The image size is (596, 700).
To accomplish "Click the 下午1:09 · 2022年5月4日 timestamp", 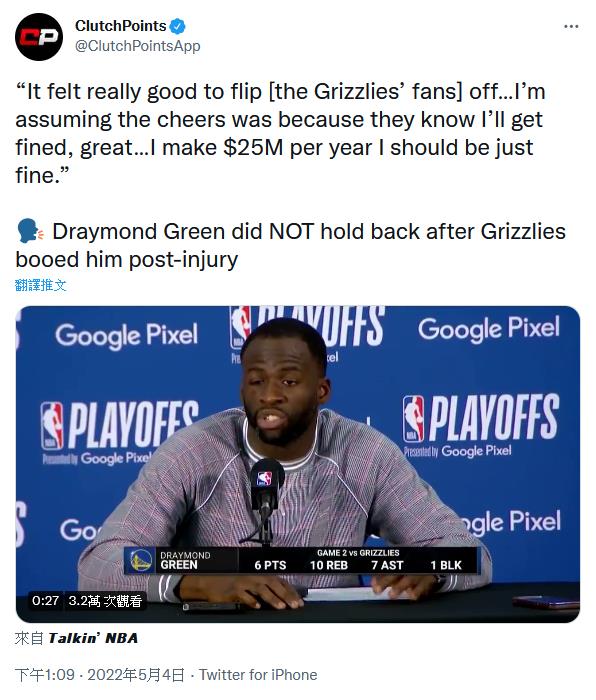I will click(100, 675).
